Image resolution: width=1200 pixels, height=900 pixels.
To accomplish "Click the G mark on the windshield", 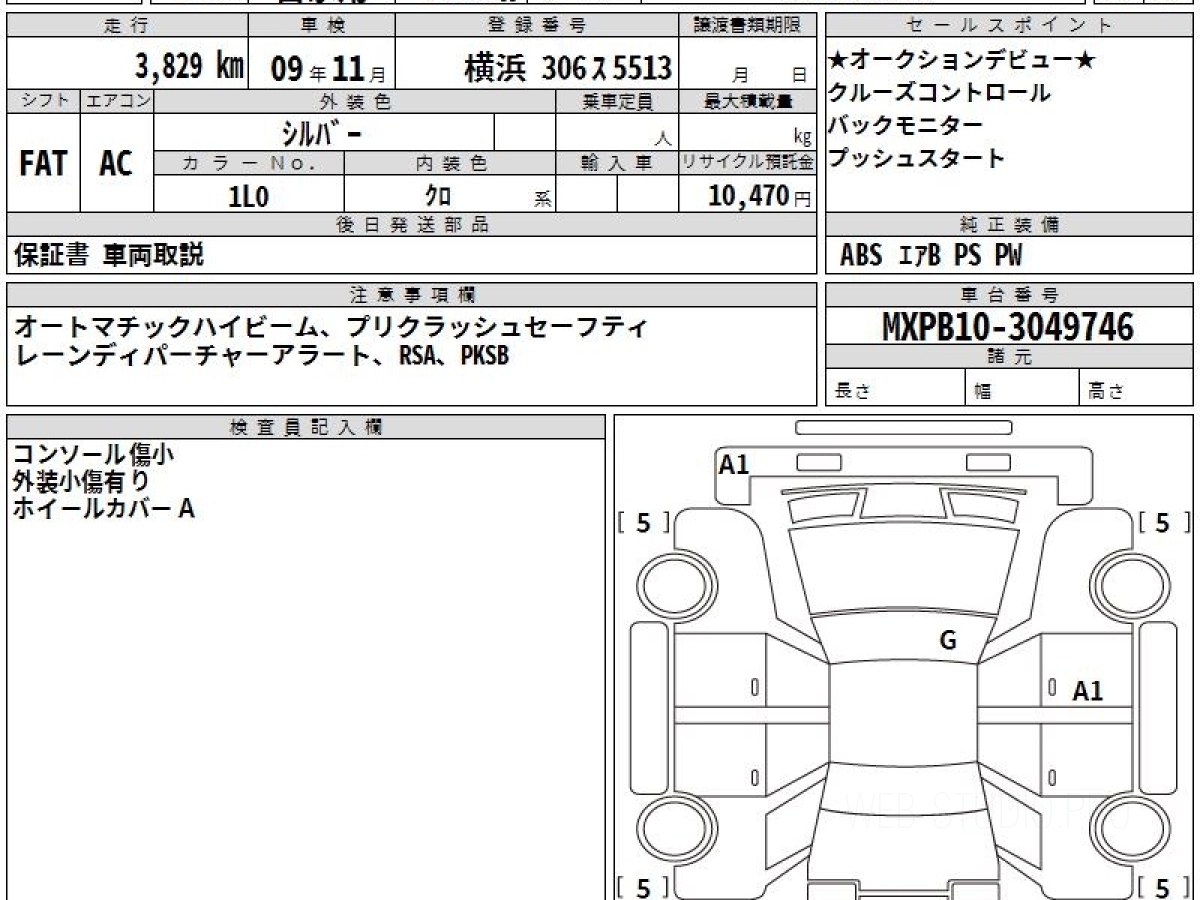I will (x=948, y=641).
